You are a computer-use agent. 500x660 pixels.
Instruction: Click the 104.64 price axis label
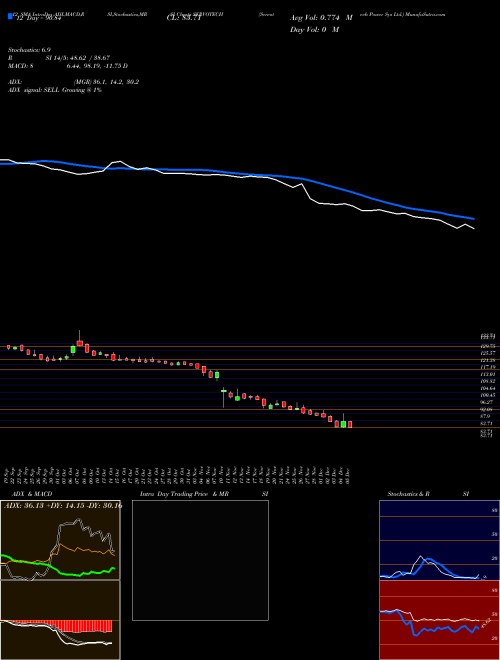coord(489,388)
